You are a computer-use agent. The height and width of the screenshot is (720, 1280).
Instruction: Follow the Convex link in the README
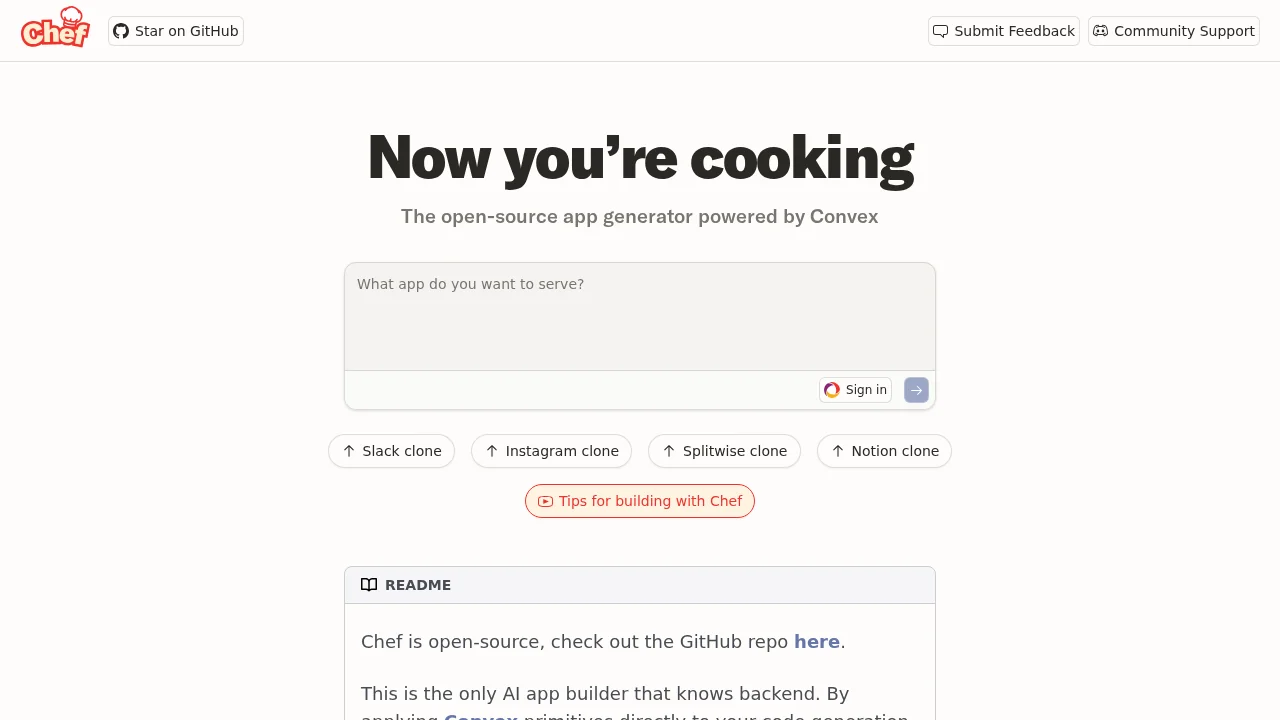(x=480, y=716)
